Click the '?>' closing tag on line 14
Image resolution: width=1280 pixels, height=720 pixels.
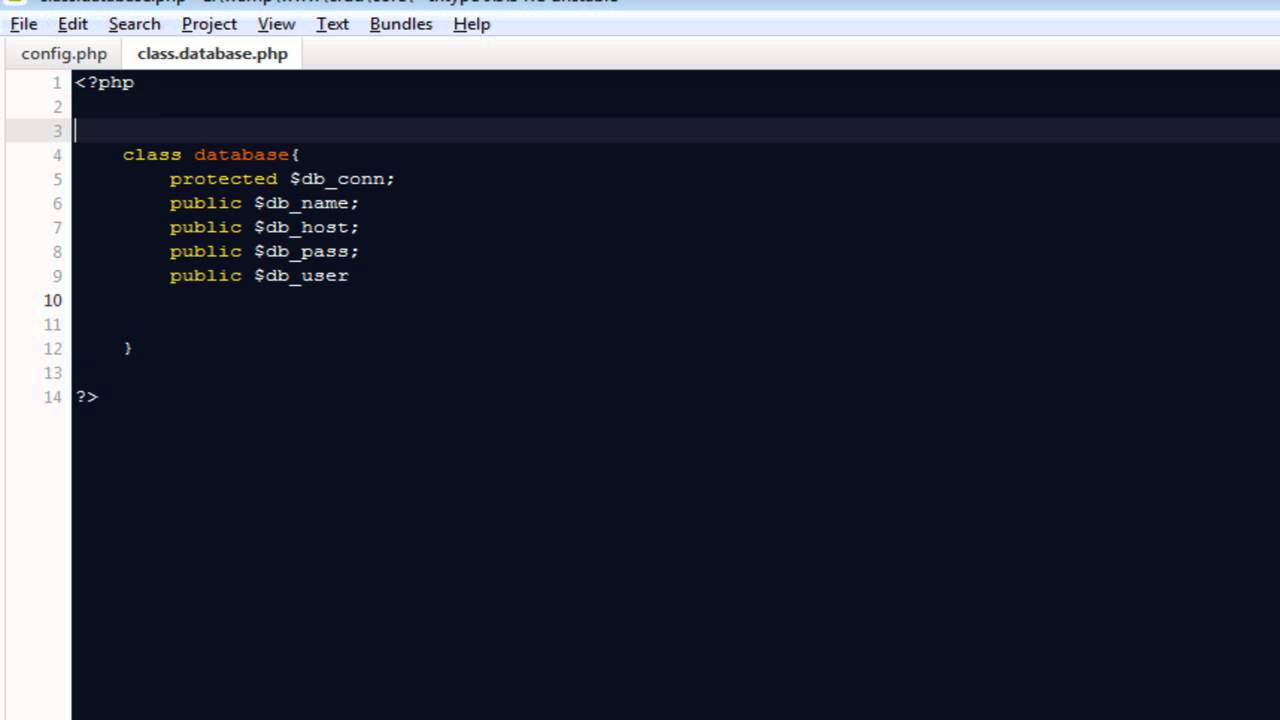pyautogui.click(x=87, y=397)
